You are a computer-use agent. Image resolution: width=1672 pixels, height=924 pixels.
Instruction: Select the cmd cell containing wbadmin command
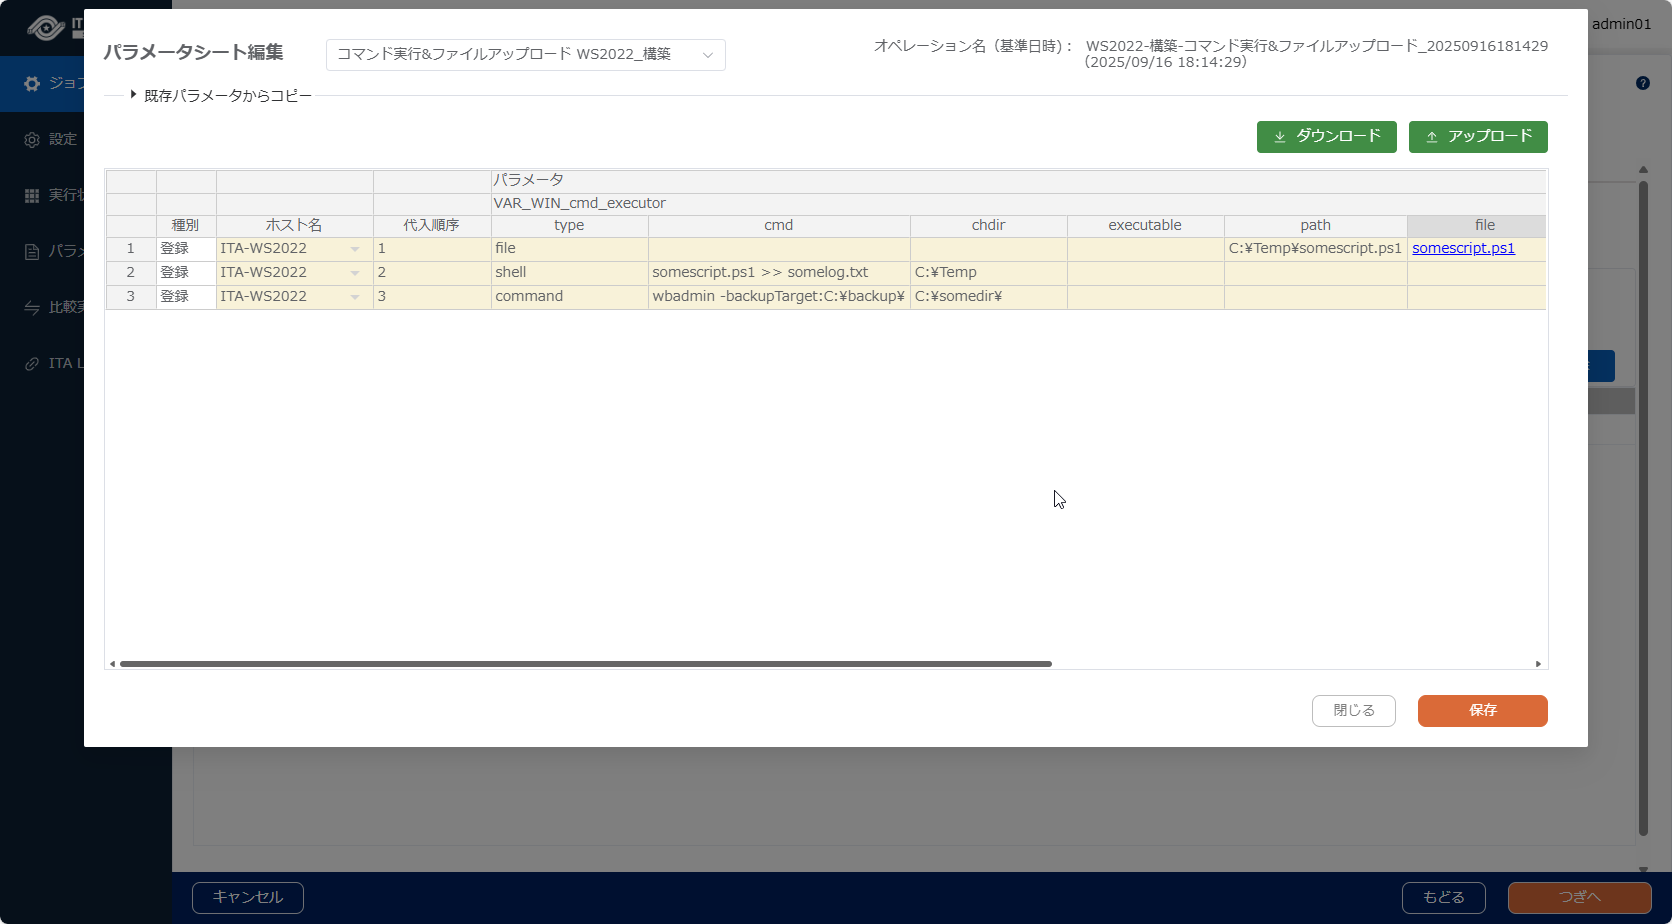(779, 297)
